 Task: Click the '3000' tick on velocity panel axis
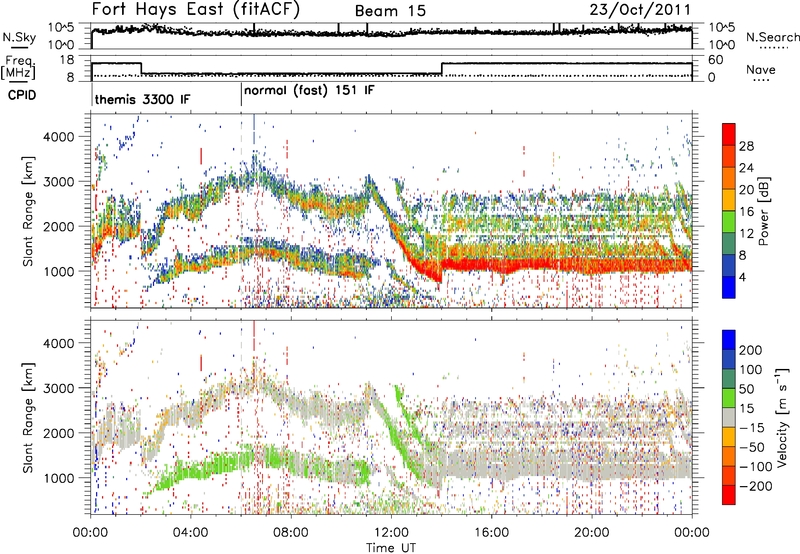pyautogui.click(x=59, y=388)
